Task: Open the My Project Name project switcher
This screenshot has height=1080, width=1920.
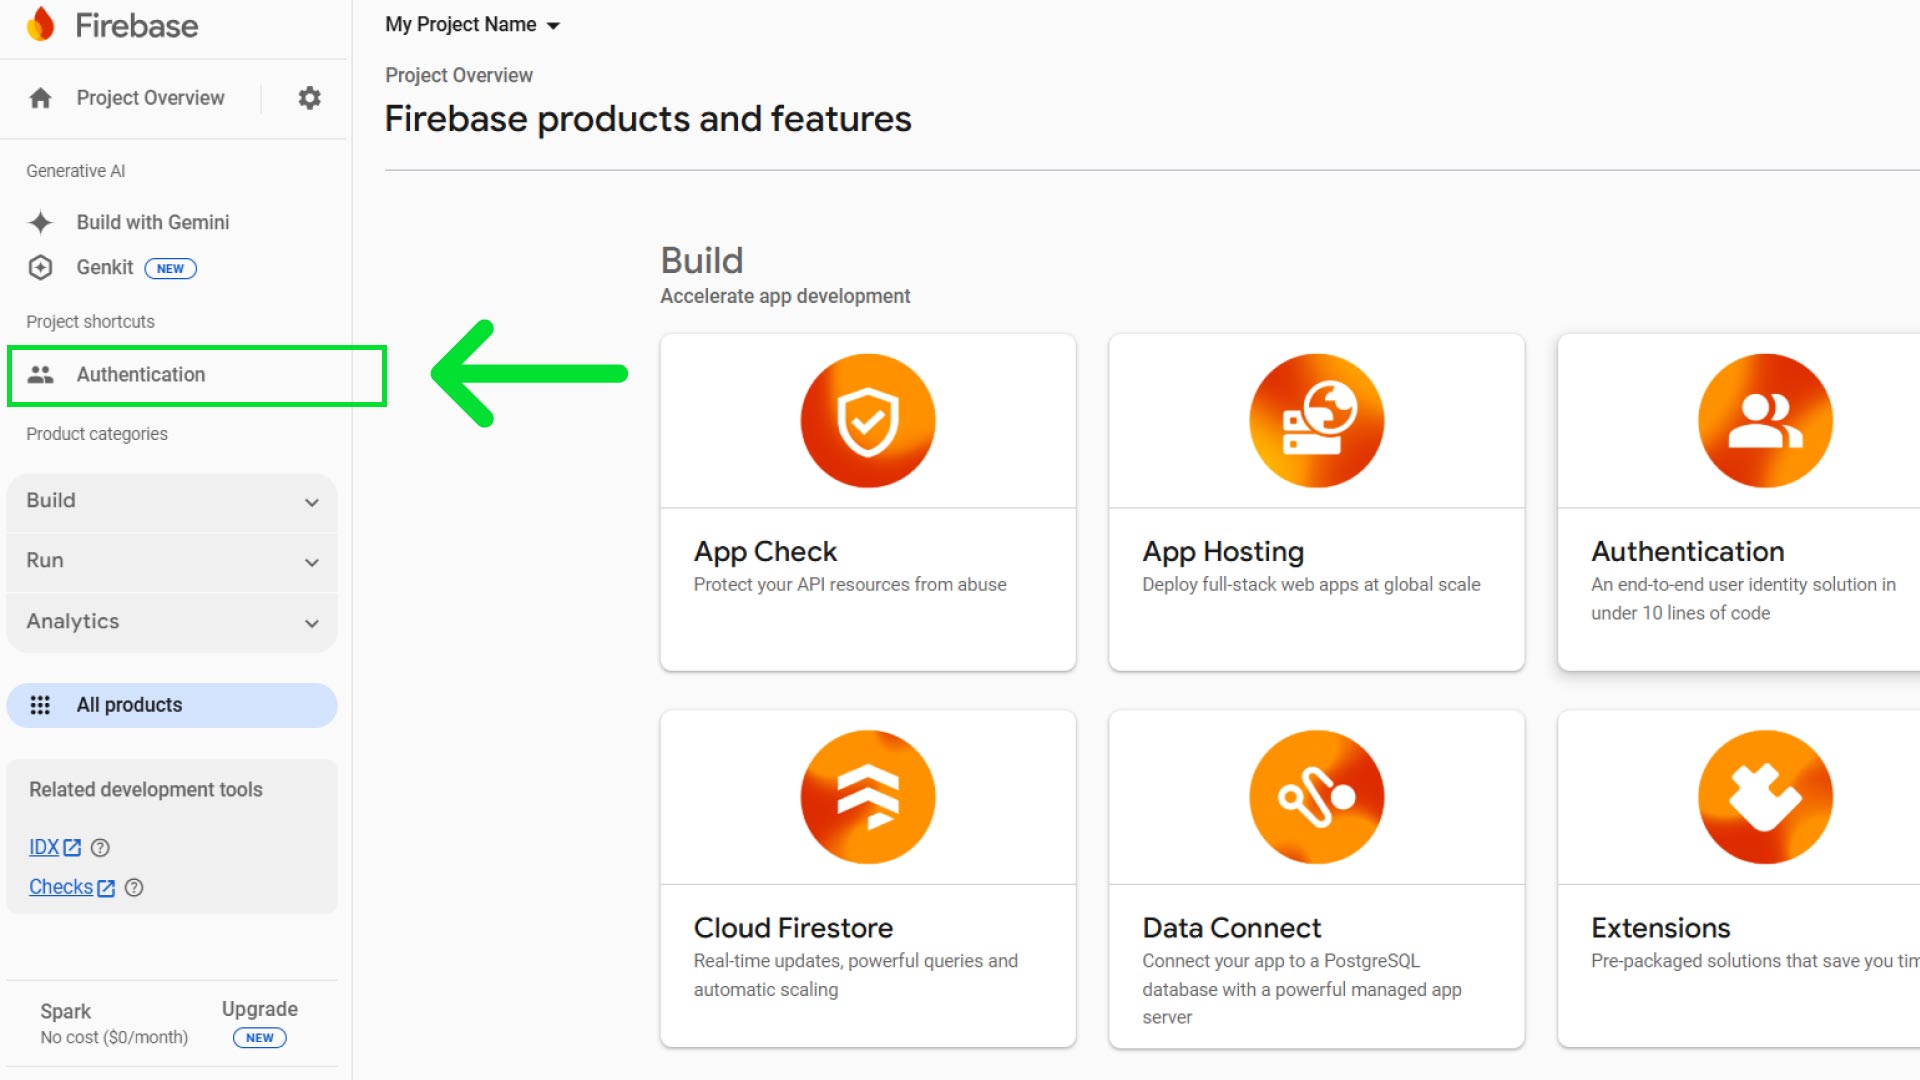Action: (472, 24)
